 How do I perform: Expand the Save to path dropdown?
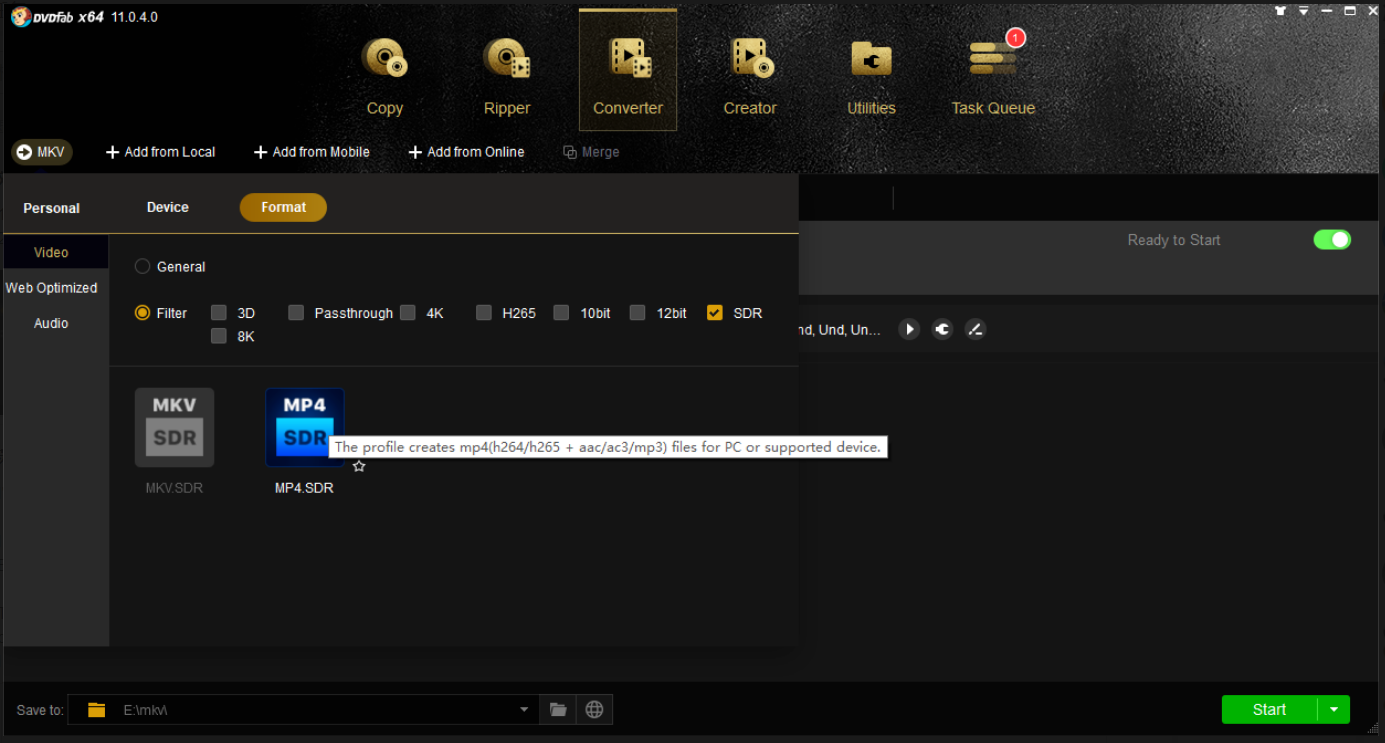(x=524, y=710)
